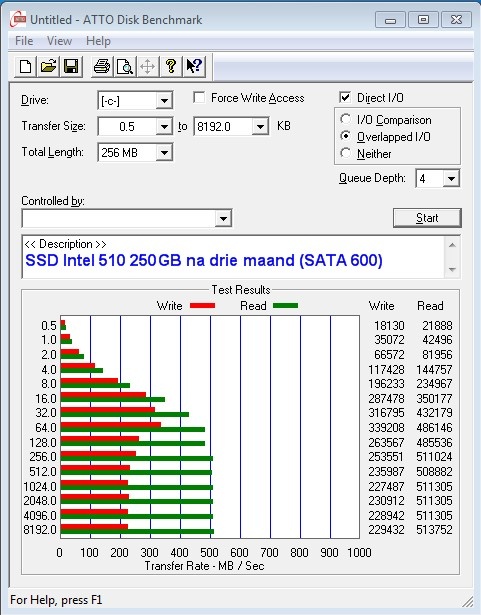Minimize the ATTO Disk Benchmark window
481x615 pixels.
[x=390, y=20]
